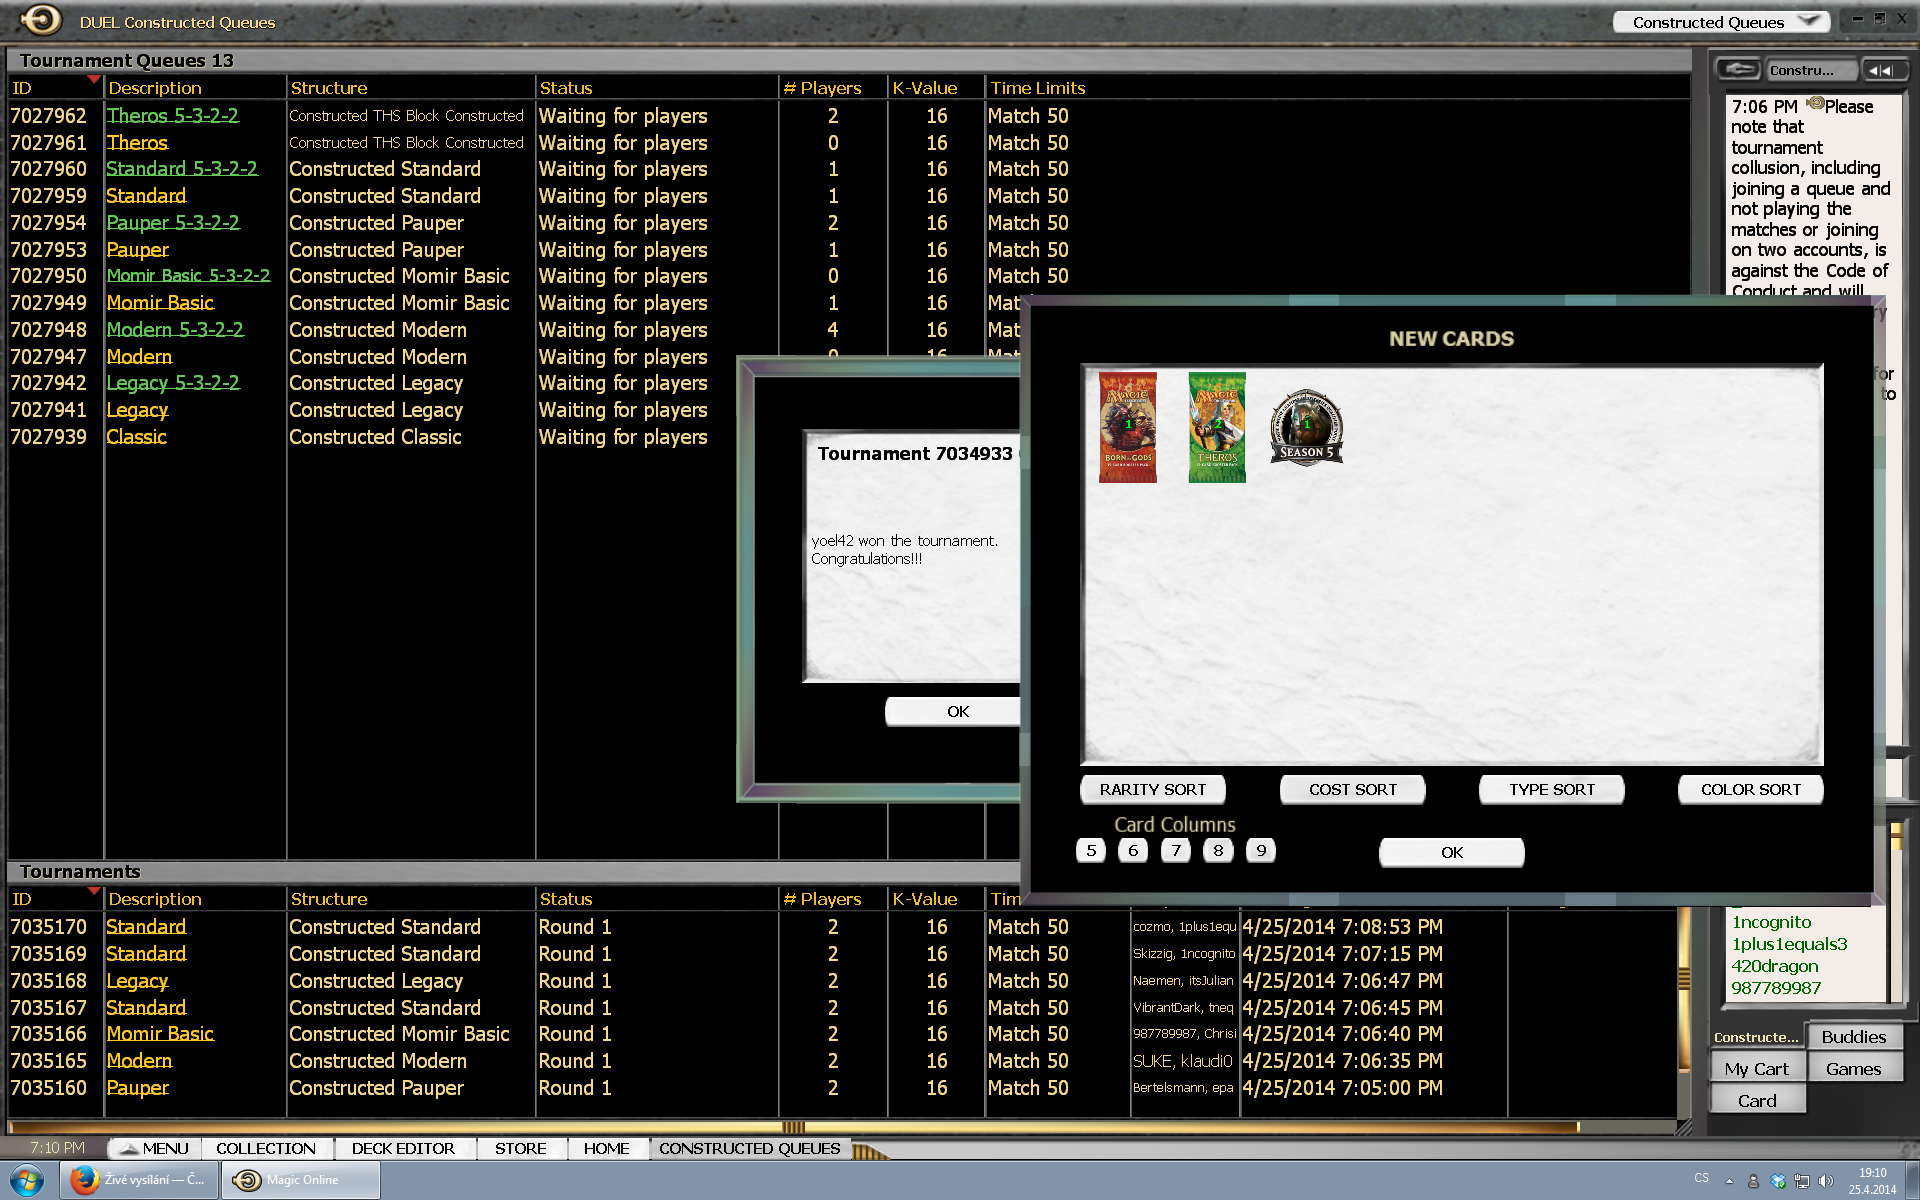The height and width of the screenshot is (1200, 1920).
Task: Select the CONSTRUCTED QUEUES tab
Action: (x=750, y=1148)
